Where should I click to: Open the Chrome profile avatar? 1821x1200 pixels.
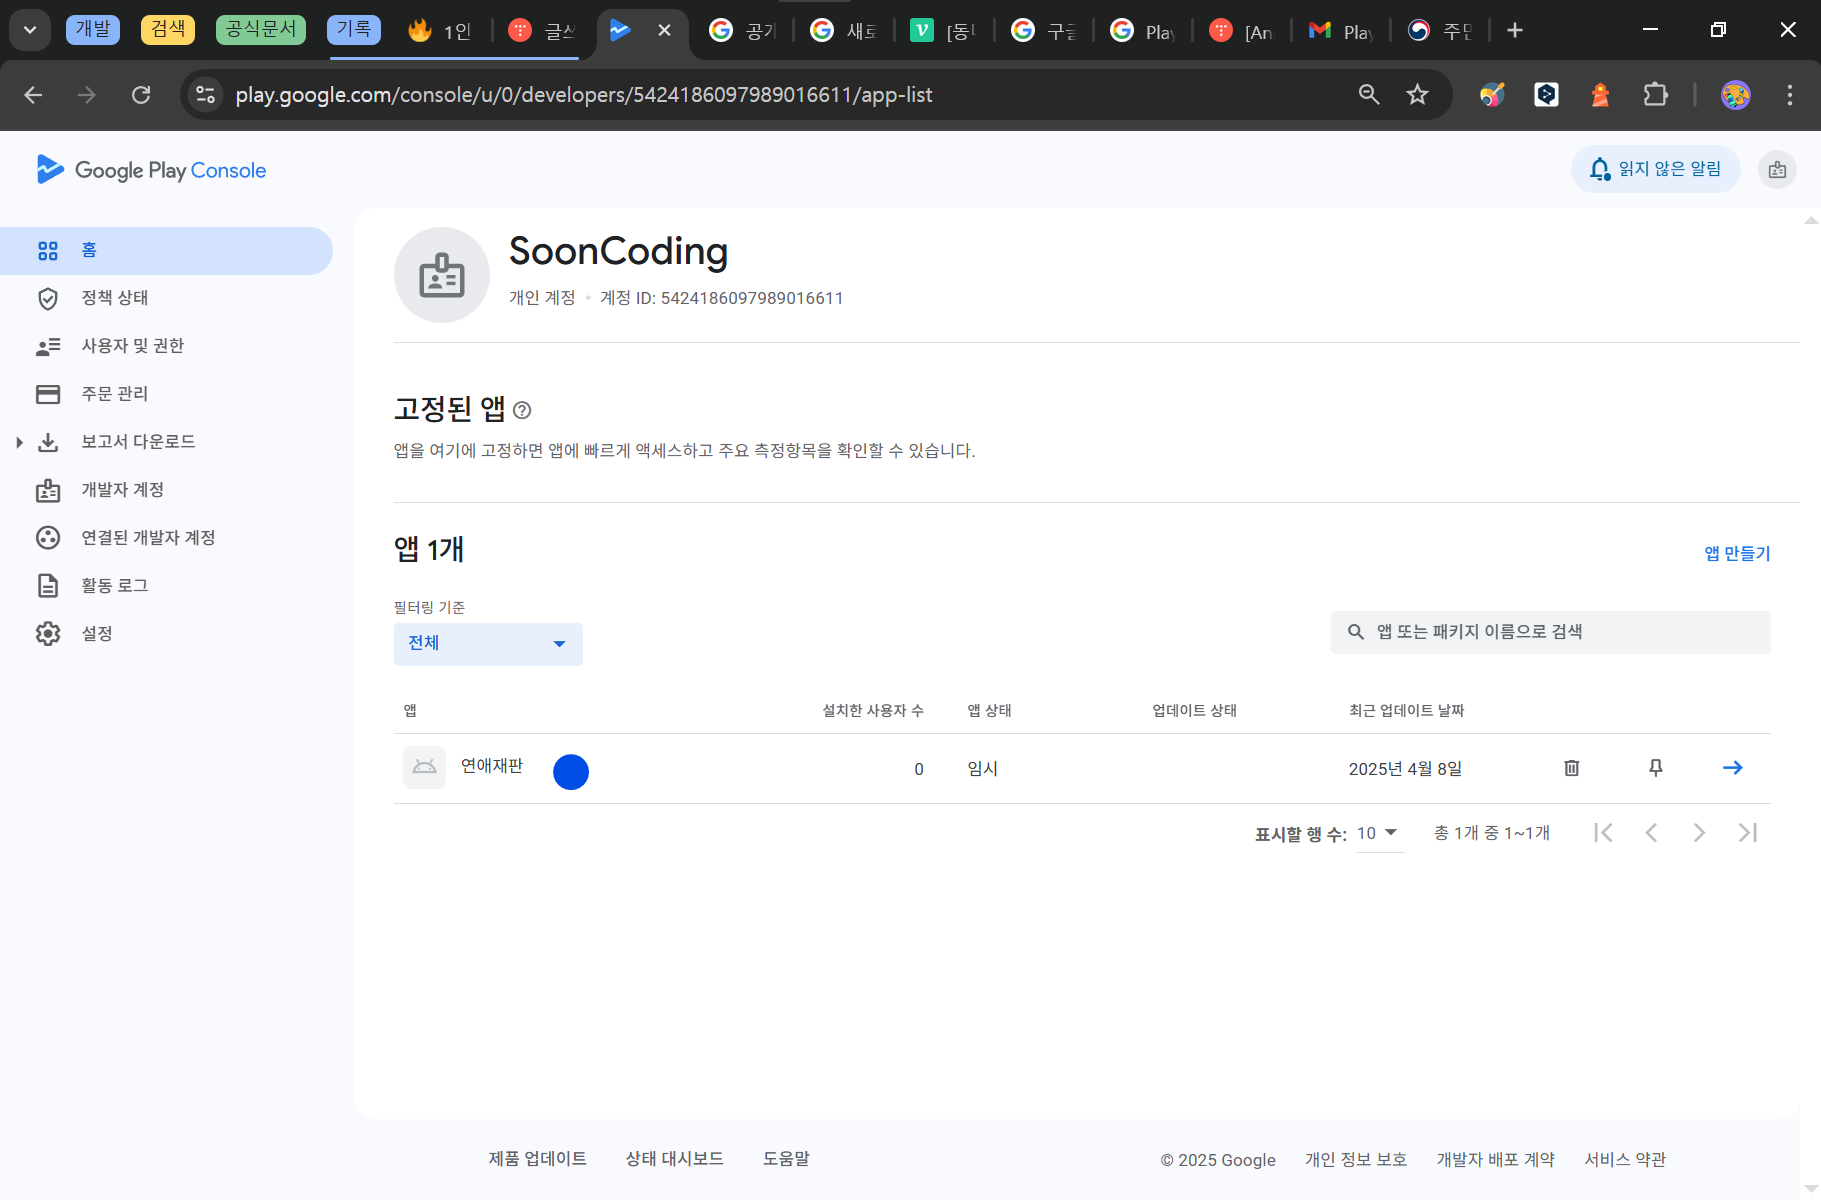pos(1736,95)
